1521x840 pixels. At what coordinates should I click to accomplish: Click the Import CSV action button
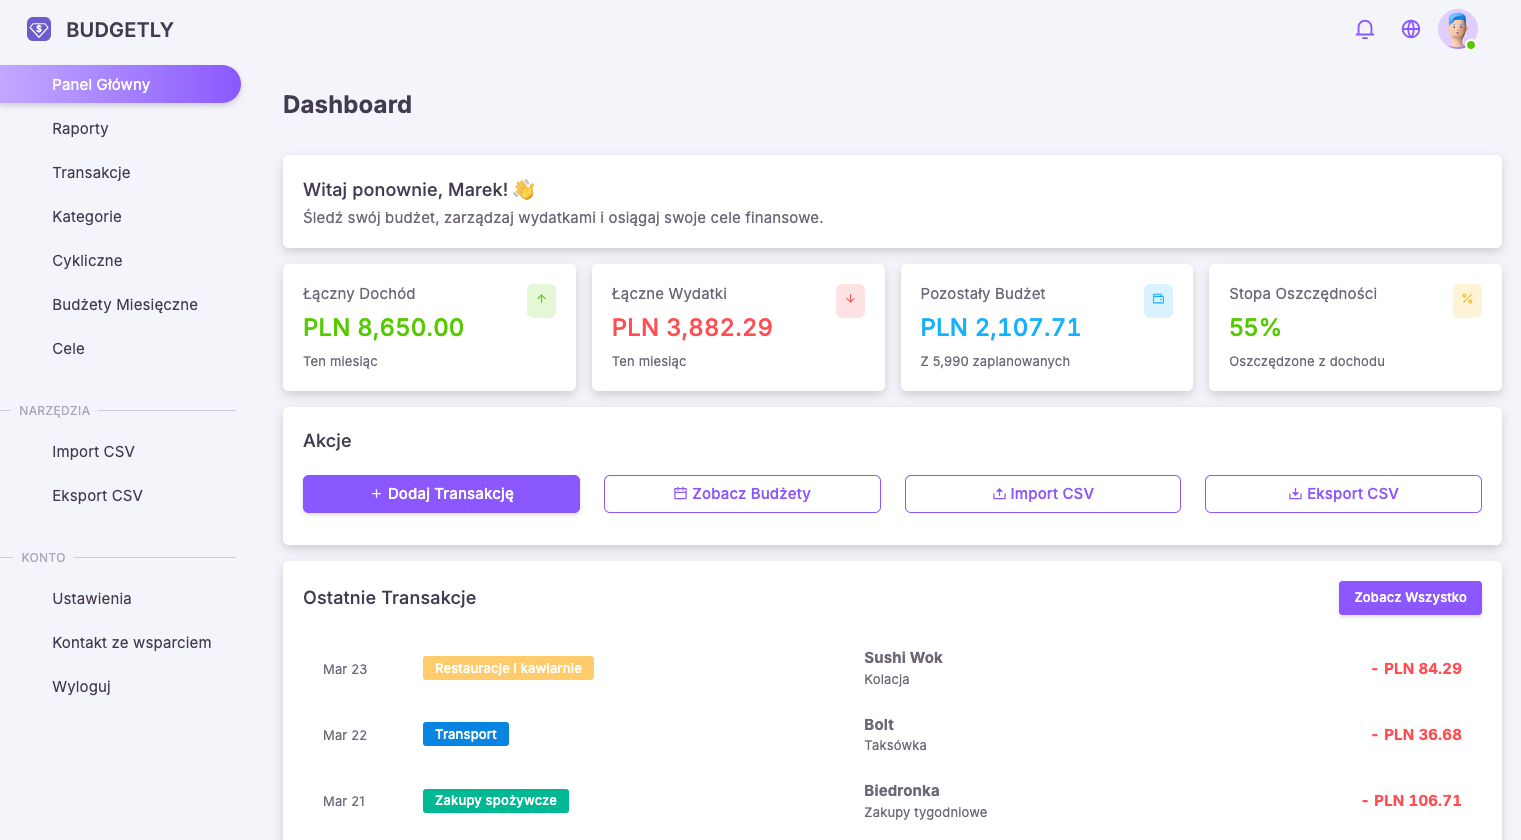[1043, 494]
